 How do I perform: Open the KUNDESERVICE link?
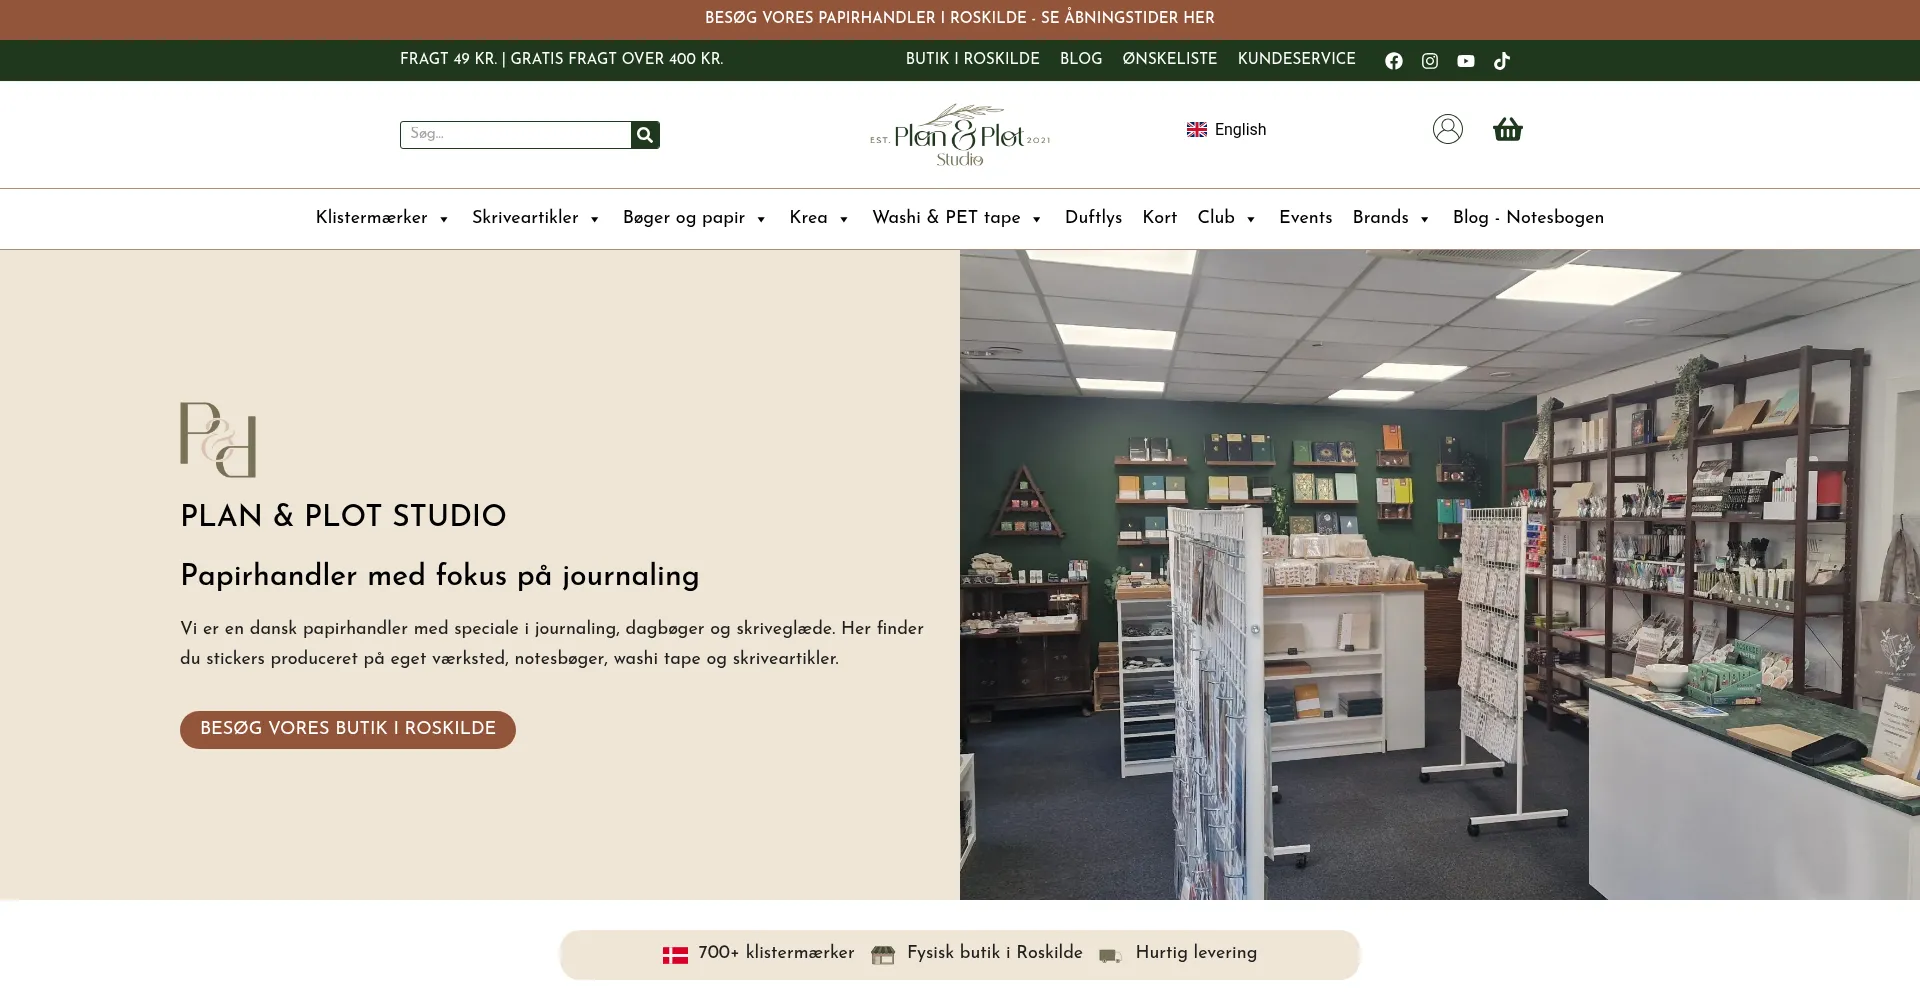click(x=1297, y=60)
